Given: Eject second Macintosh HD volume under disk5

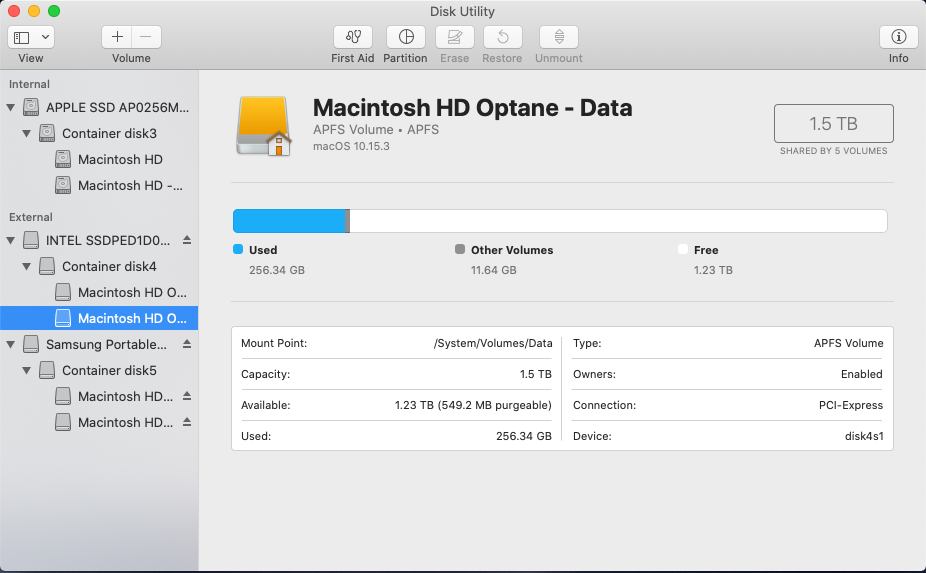Looking at the screenshot, I should (187, 422).
